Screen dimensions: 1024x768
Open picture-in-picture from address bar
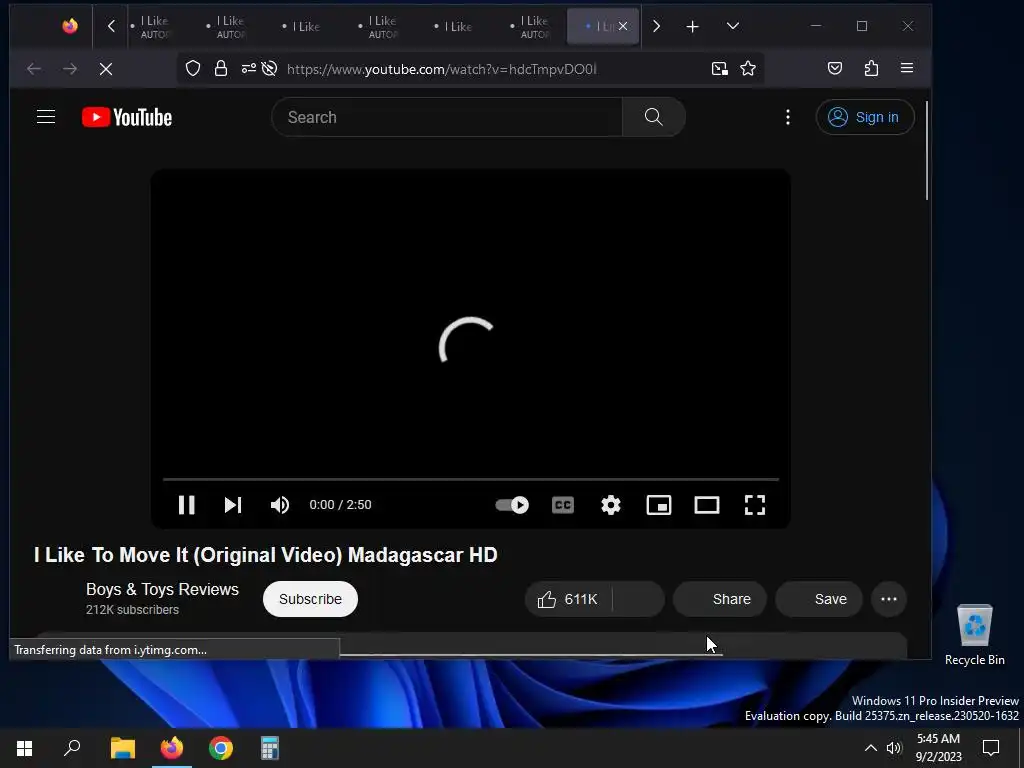pyautogui.click(x=720, y=69)
